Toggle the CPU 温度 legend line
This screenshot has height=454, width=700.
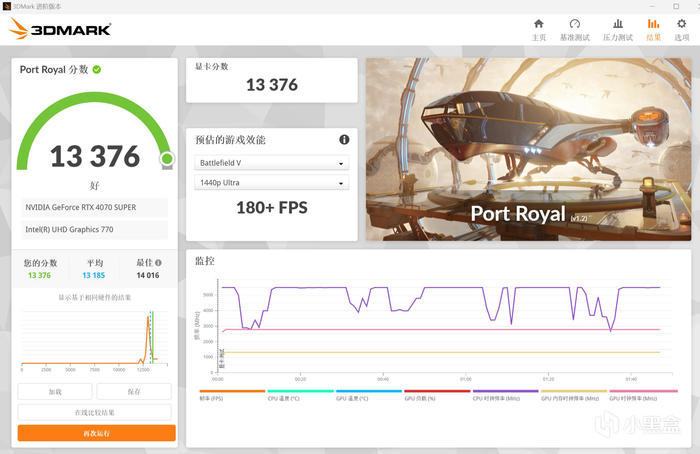(x=300, y=395)
